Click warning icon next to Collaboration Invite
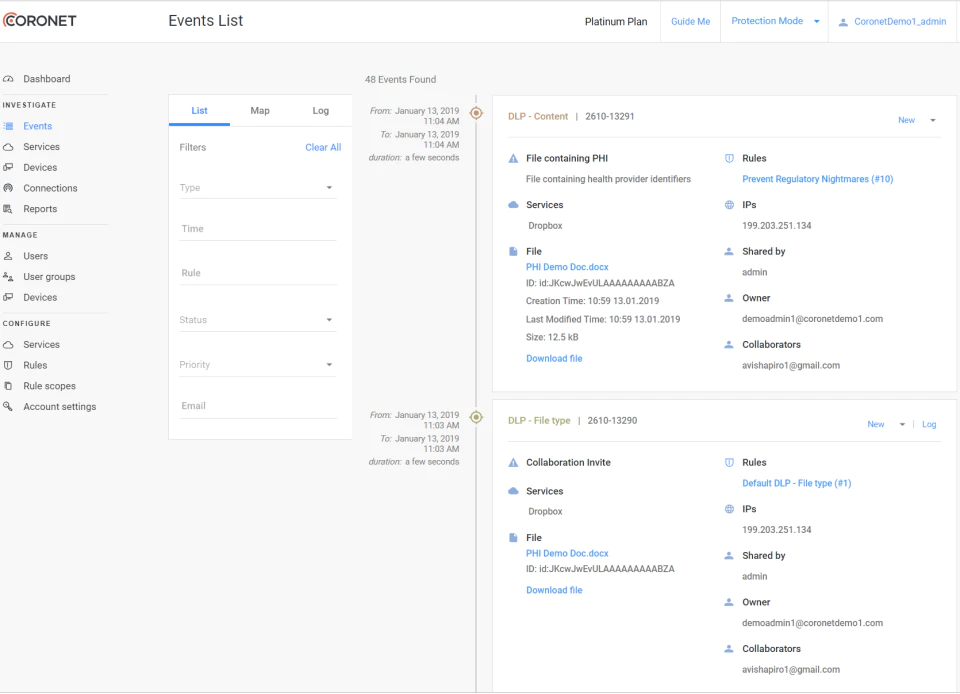The width and height of the screenshot is (960, 694). [x=513, y=463]
